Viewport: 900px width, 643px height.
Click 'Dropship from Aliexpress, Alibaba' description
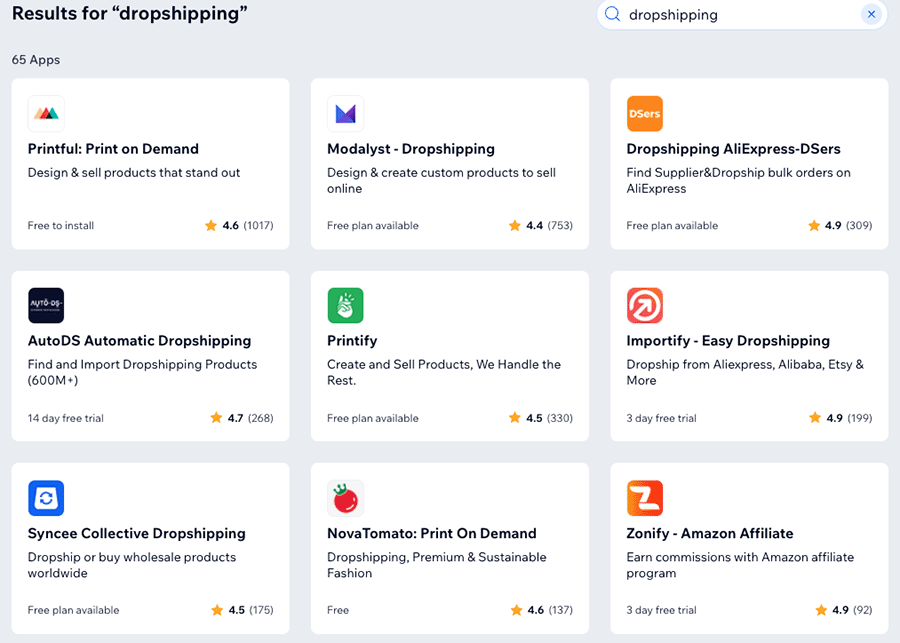[x=745, y=372]
